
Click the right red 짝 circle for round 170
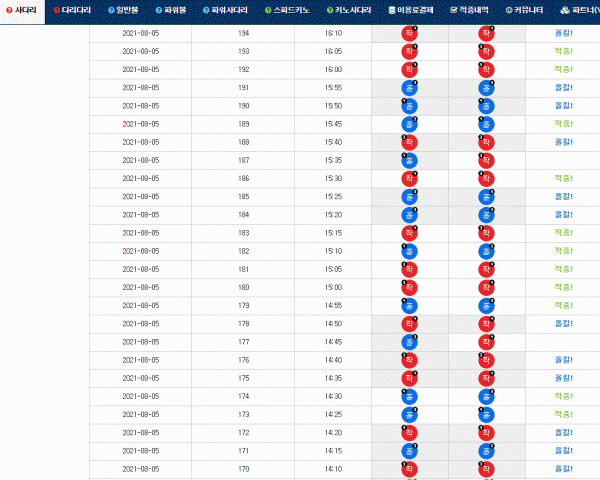pyautogui.click(x=486, y=469)
